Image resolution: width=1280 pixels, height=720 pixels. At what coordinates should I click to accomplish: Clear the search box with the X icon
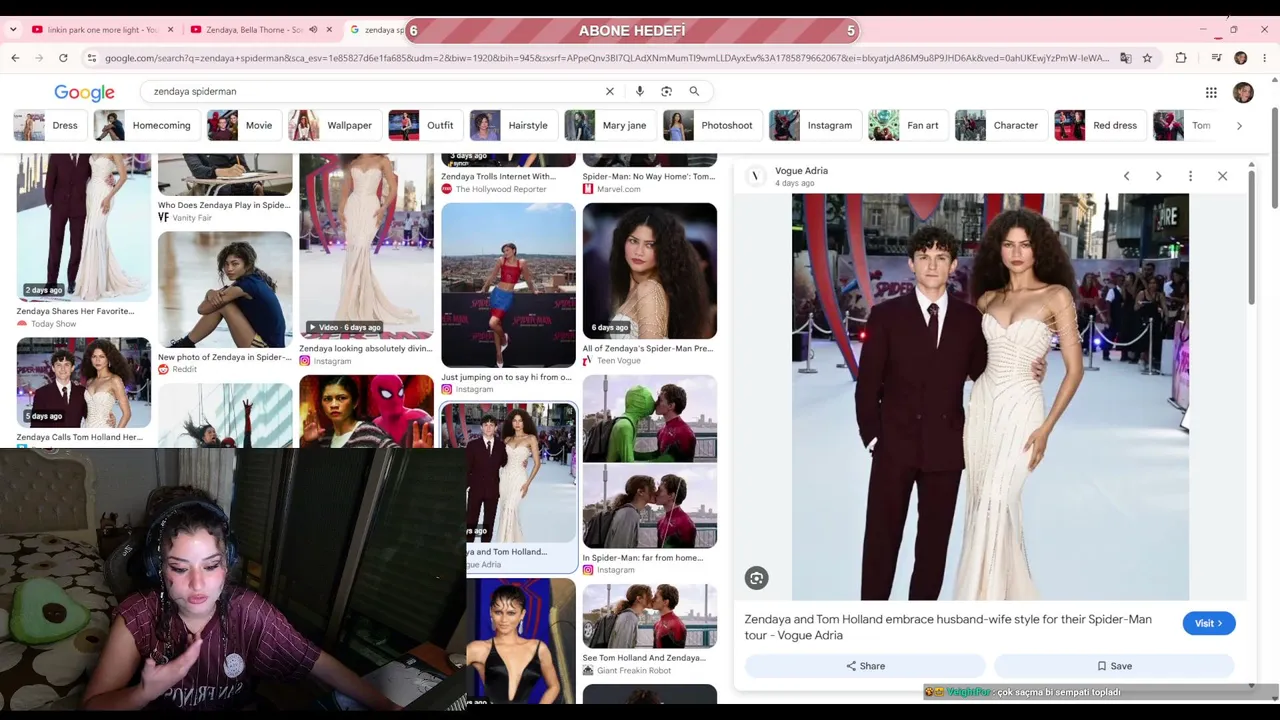(x=610, y=91)
